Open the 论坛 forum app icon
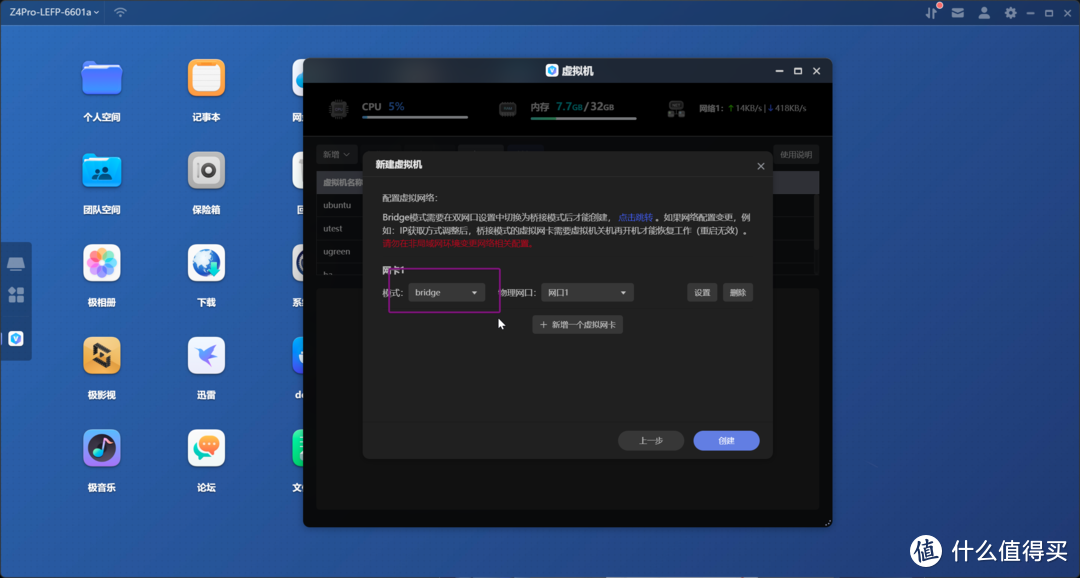 [x=206, y=448]
